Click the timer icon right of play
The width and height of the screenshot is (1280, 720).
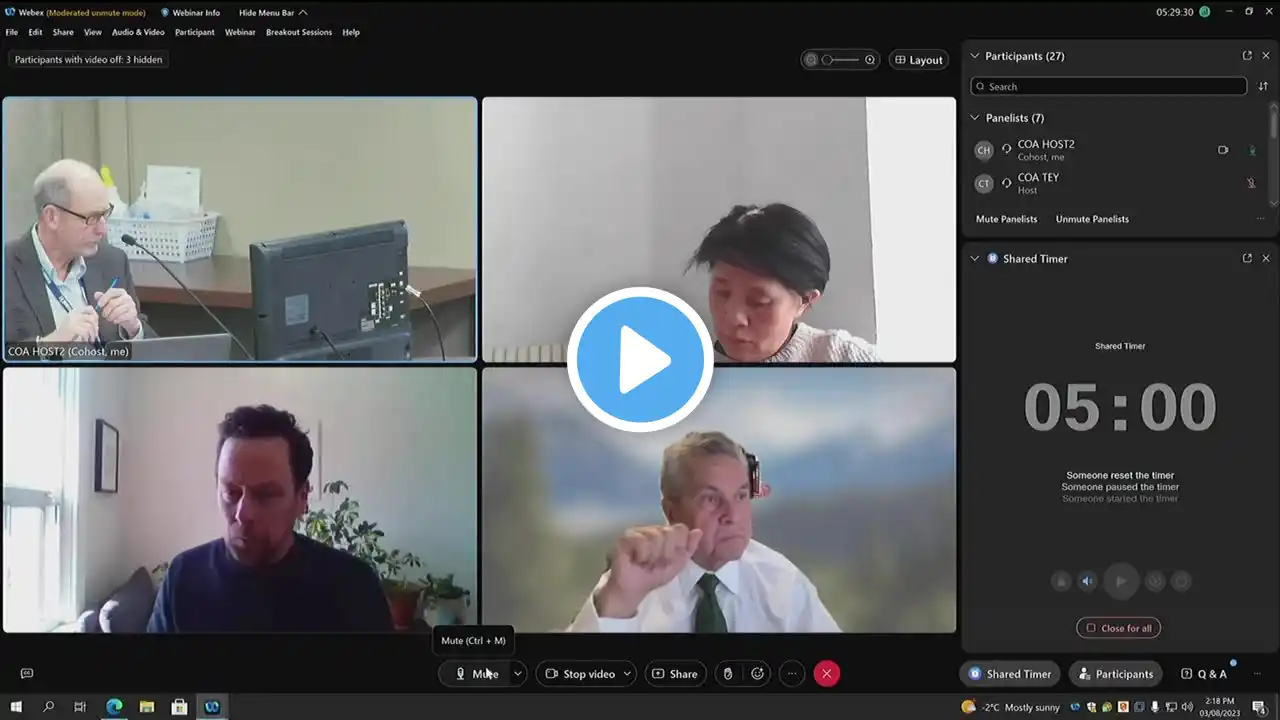point(1153,581)
